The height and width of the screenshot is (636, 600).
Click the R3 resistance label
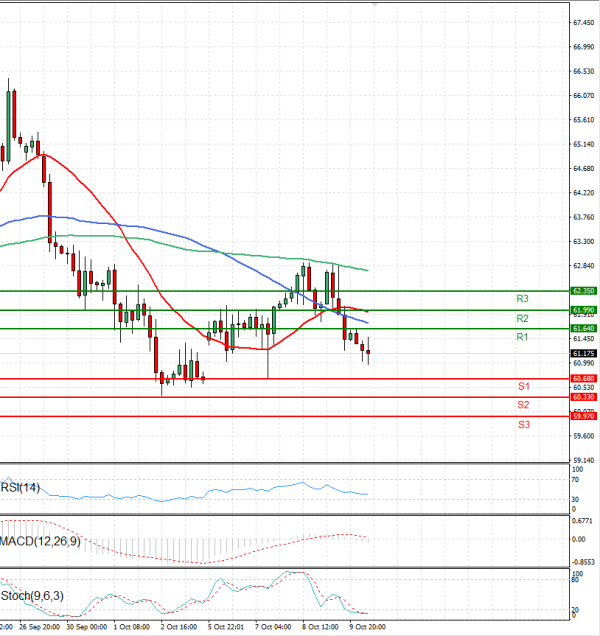pyautogui.click(x=522, y=299)
